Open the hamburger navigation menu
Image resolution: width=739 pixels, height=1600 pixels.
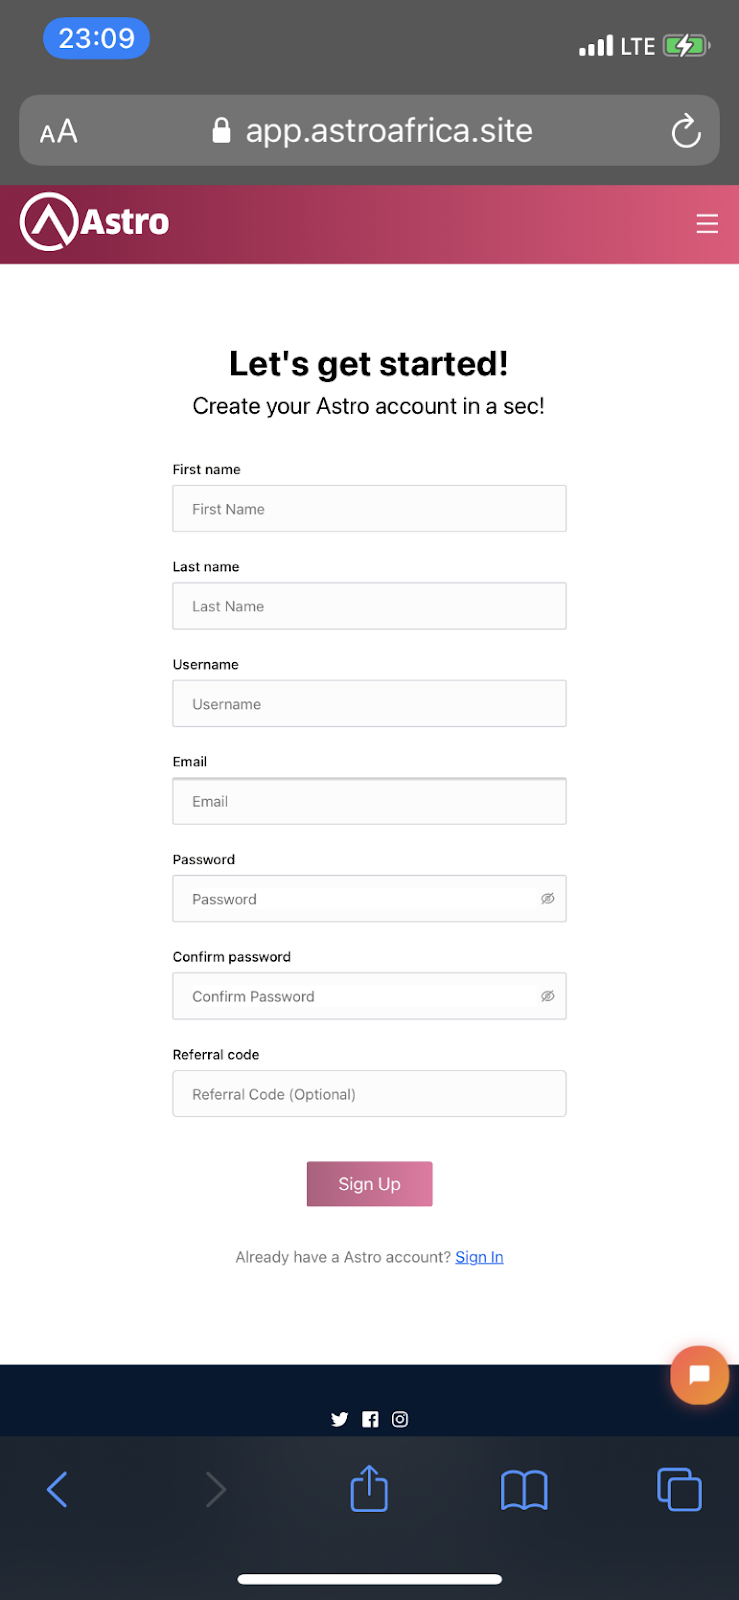[707, 224]
